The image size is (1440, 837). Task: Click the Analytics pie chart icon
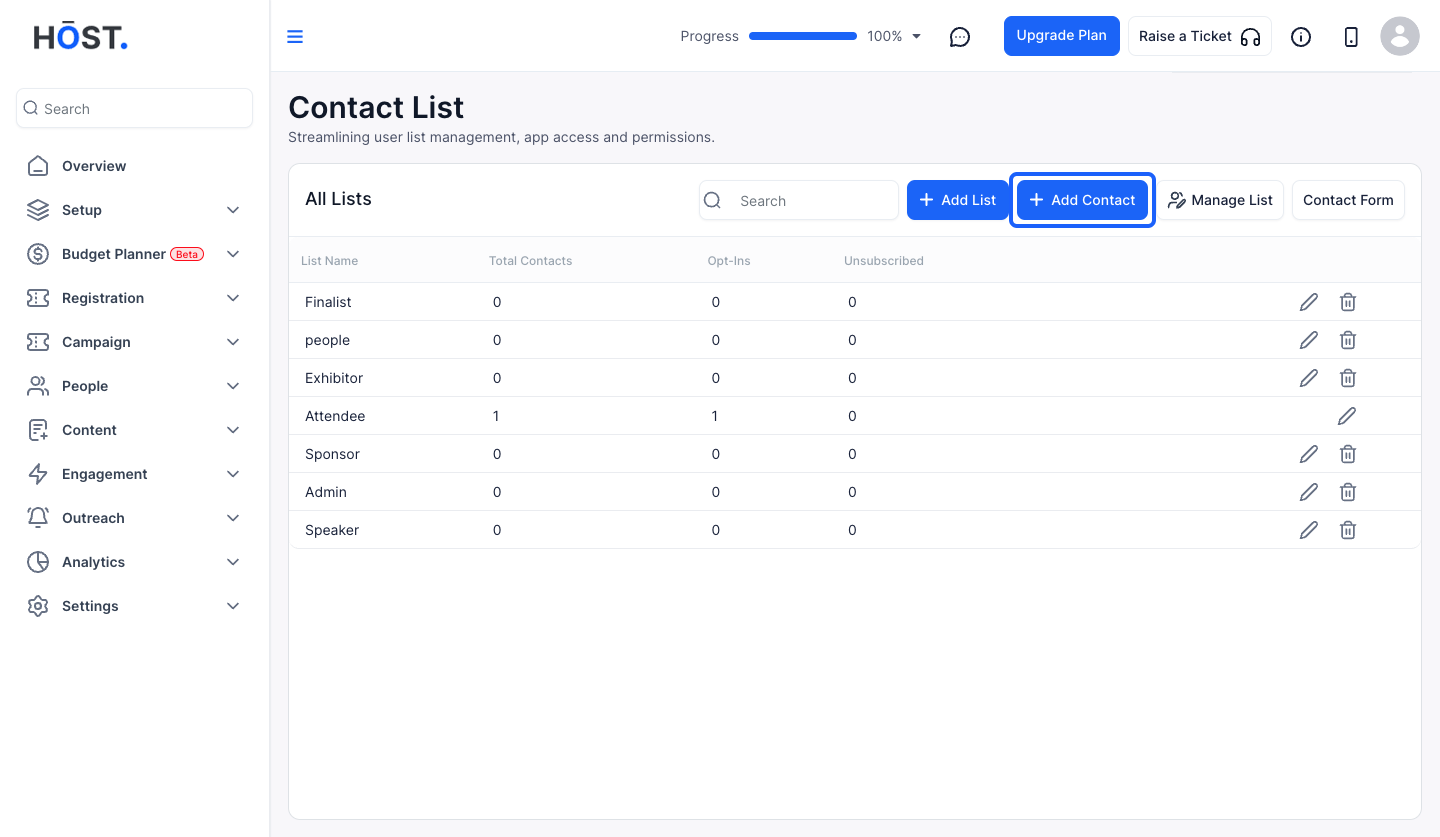point(38,562)
